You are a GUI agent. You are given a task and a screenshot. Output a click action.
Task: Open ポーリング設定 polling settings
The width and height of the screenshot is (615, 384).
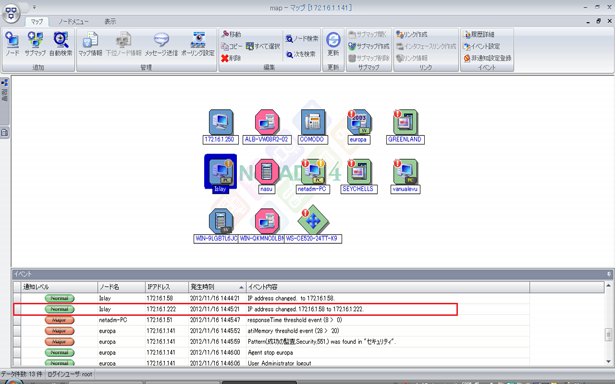click(198, 44)
